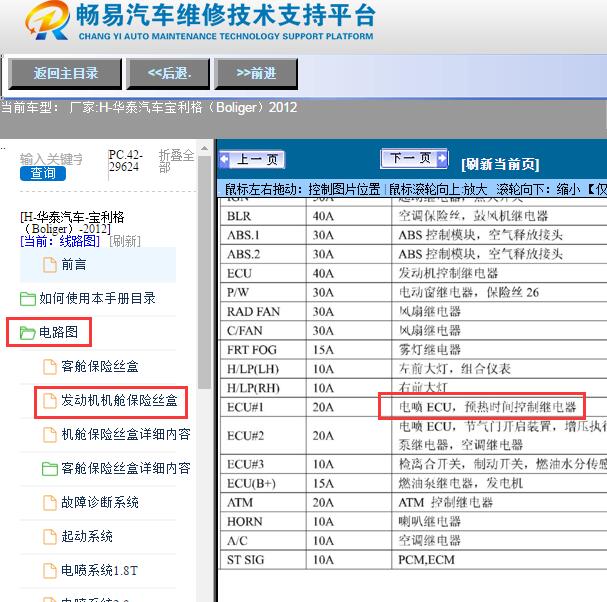Click the sidebar vertical scrollbar thumb
The height and width of the screenshot is (602, 607).
(204, 272)
